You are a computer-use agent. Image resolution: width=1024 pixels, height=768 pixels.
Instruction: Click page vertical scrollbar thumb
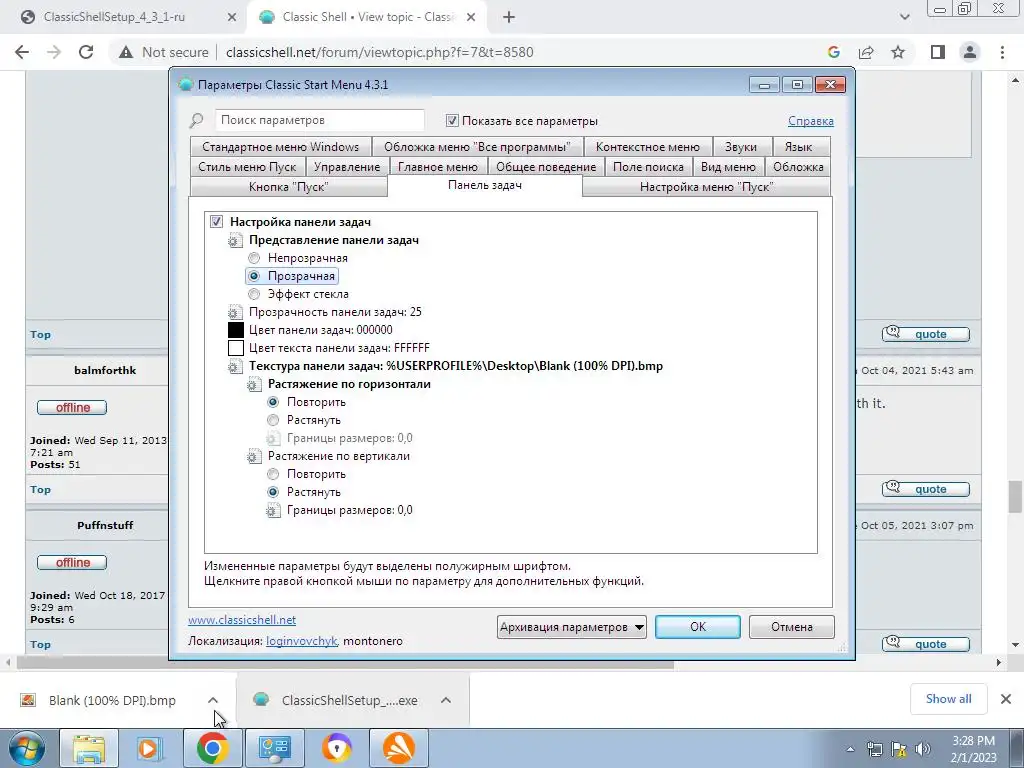[1015, 497]
